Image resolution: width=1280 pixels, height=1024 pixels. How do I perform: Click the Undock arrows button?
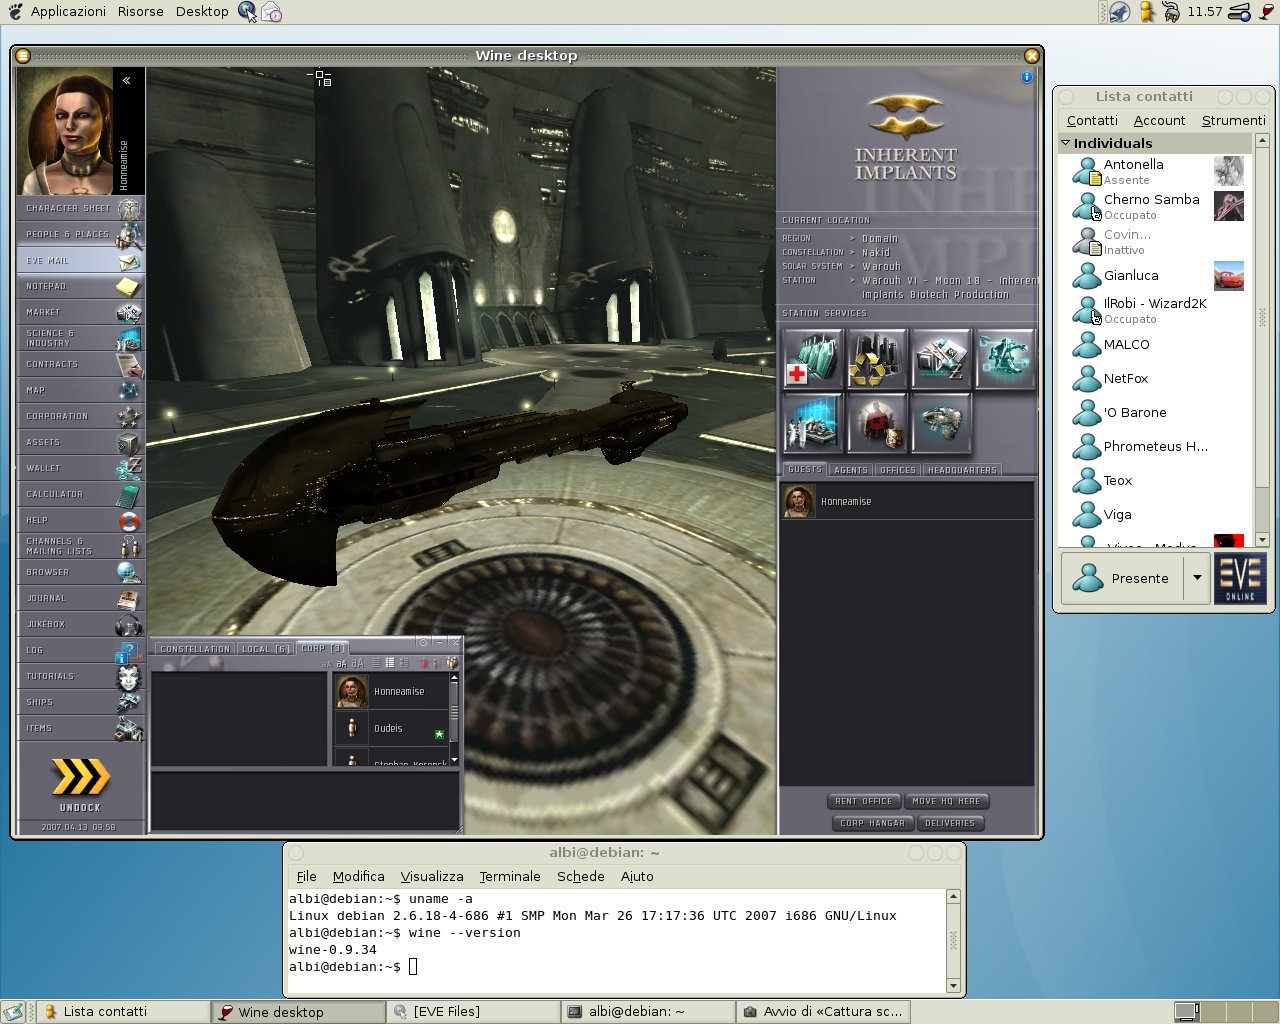pyautogui.click(x=80, y=778)
